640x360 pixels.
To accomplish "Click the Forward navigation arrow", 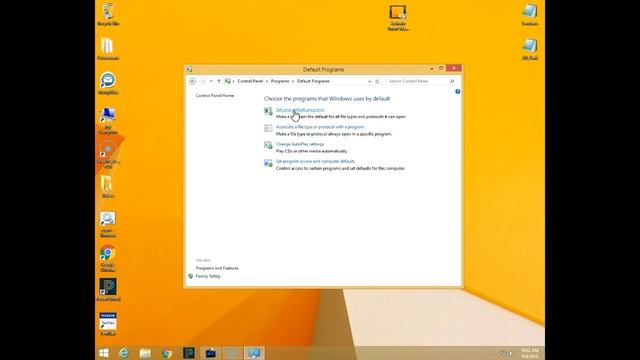I will pyautogui.click(x=203, y=81).
